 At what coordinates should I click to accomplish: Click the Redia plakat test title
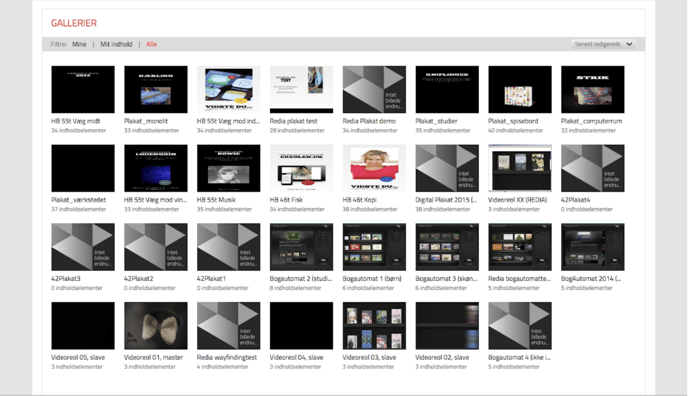(x=294, y=121)
